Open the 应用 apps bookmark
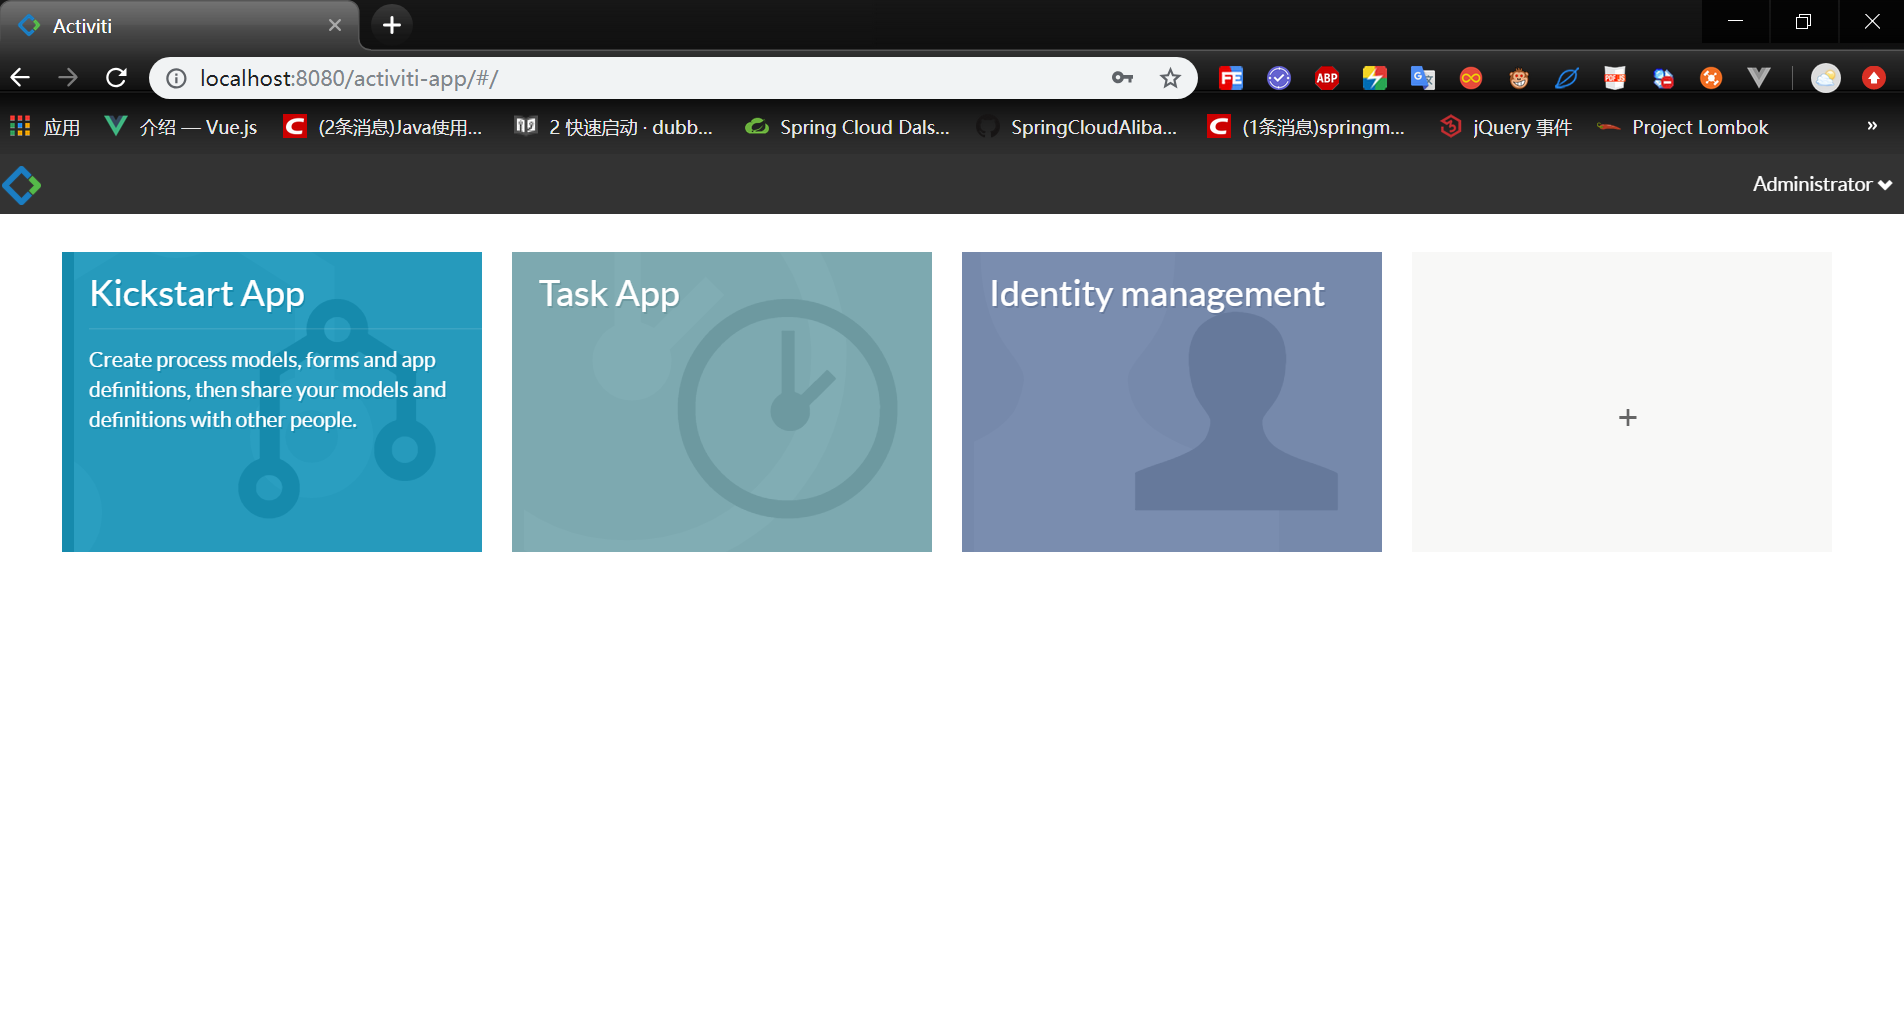Viewport: 1904px width, 1016px height. click(x=45, y=127)
